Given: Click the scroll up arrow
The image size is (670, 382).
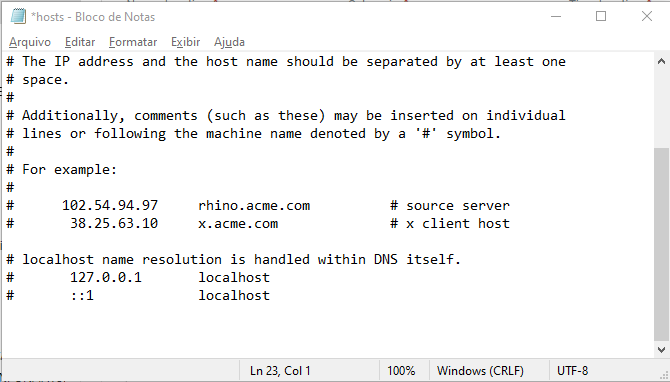Looking at the screenshot, I should 661,62.
